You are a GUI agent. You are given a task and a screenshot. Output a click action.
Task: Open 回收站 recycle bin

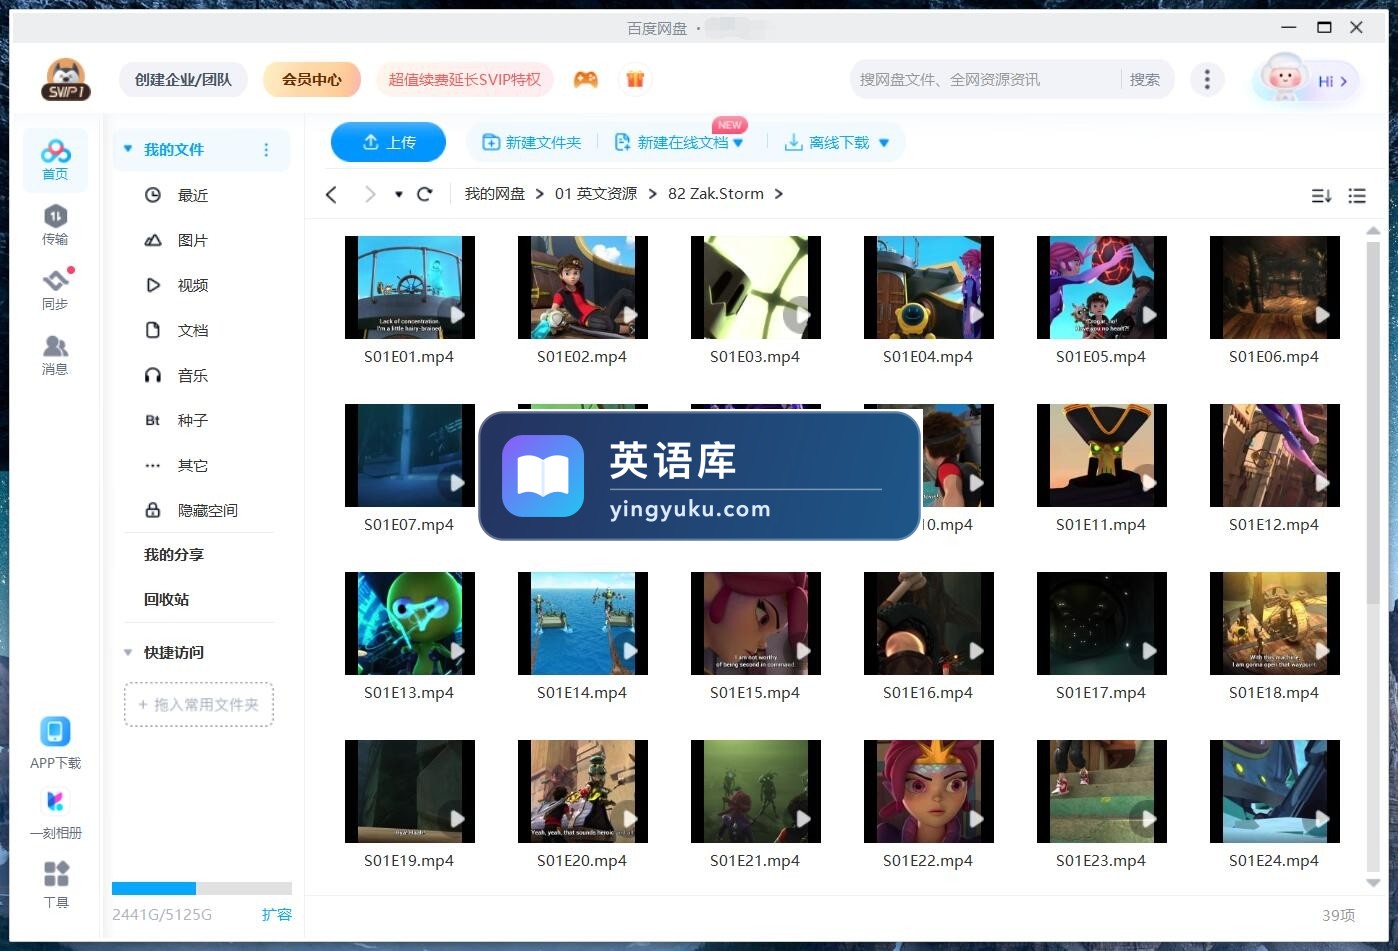[166, 599]
